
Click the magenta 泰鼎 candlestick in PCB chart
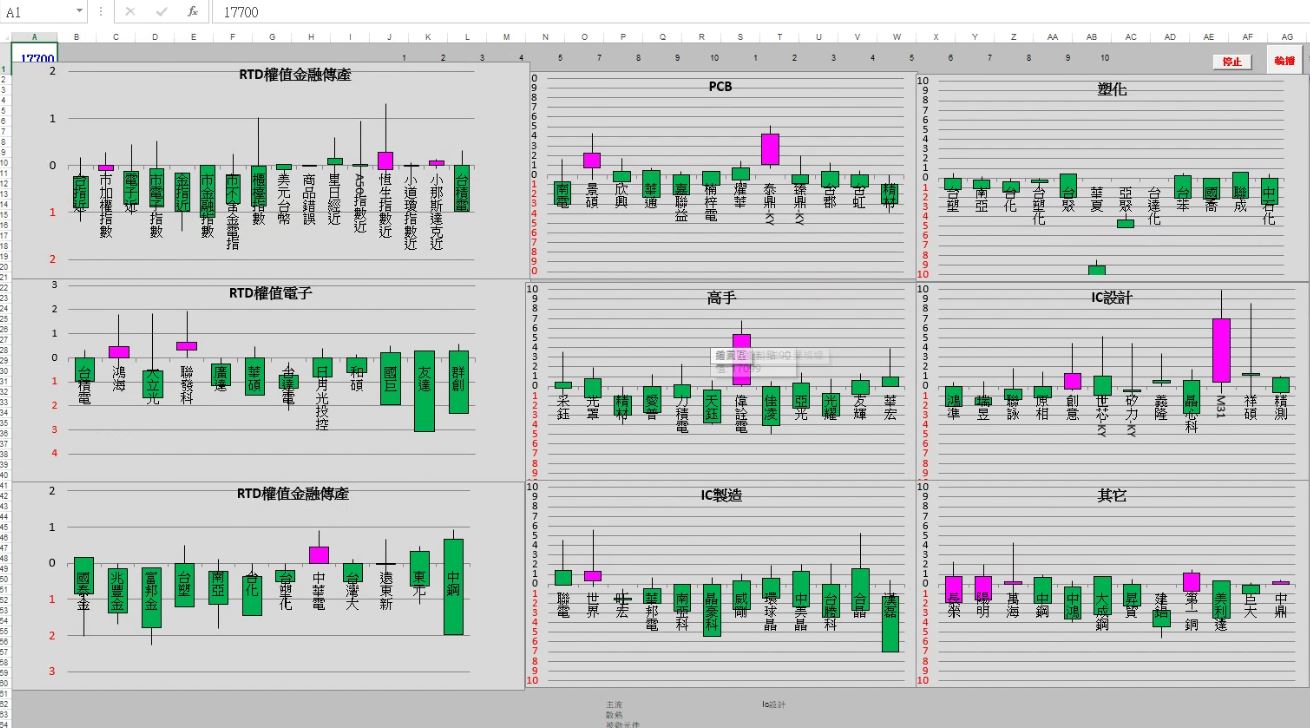(x=770, y=149)
